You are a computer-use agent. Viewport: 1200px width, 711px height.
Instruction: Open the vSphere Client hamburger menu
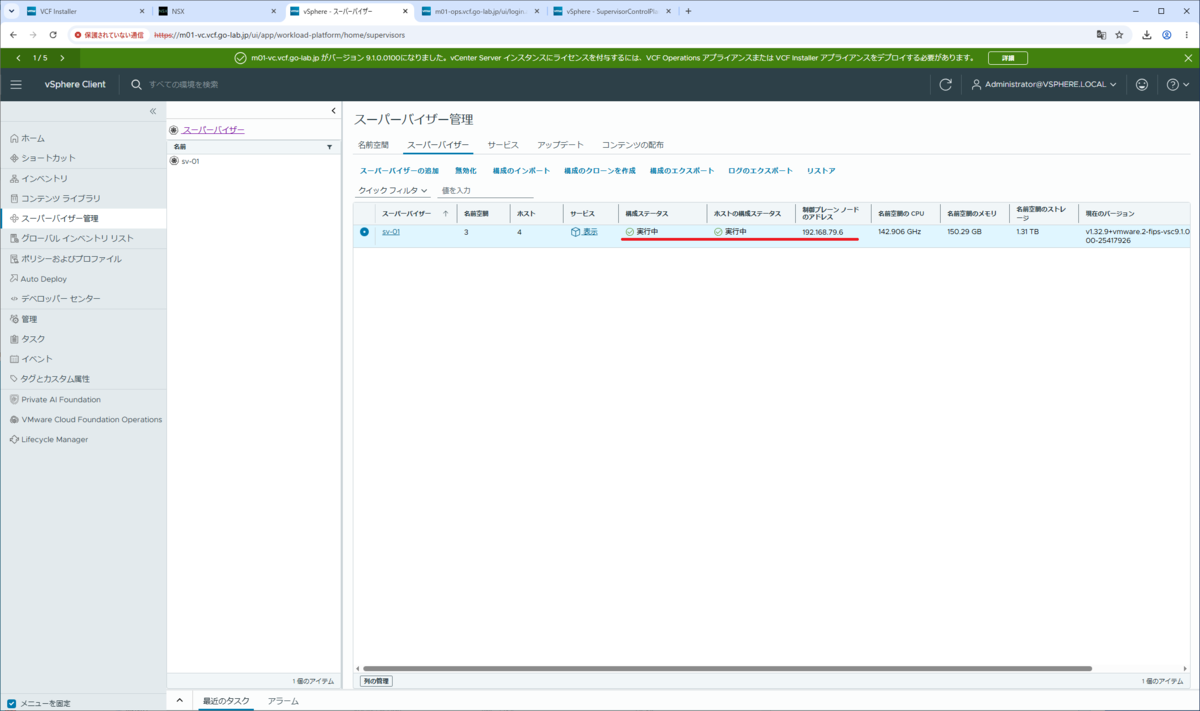tap(16, 85)
